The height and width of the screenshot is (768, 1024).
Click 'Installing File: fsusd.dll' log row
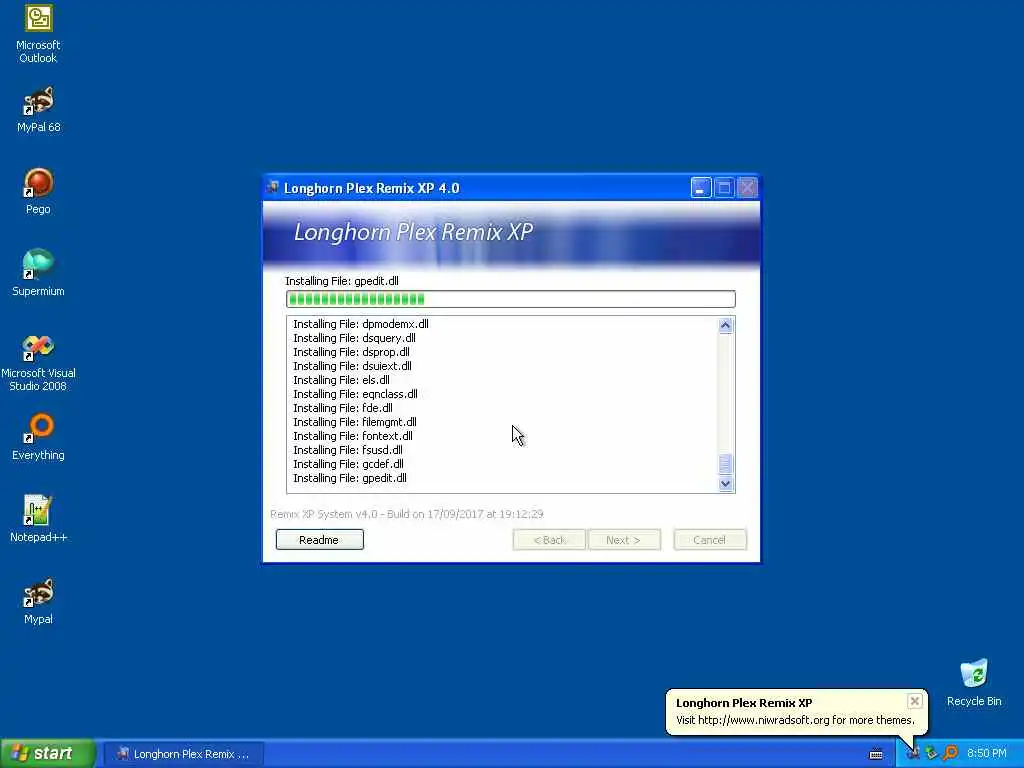coord(347,450)
